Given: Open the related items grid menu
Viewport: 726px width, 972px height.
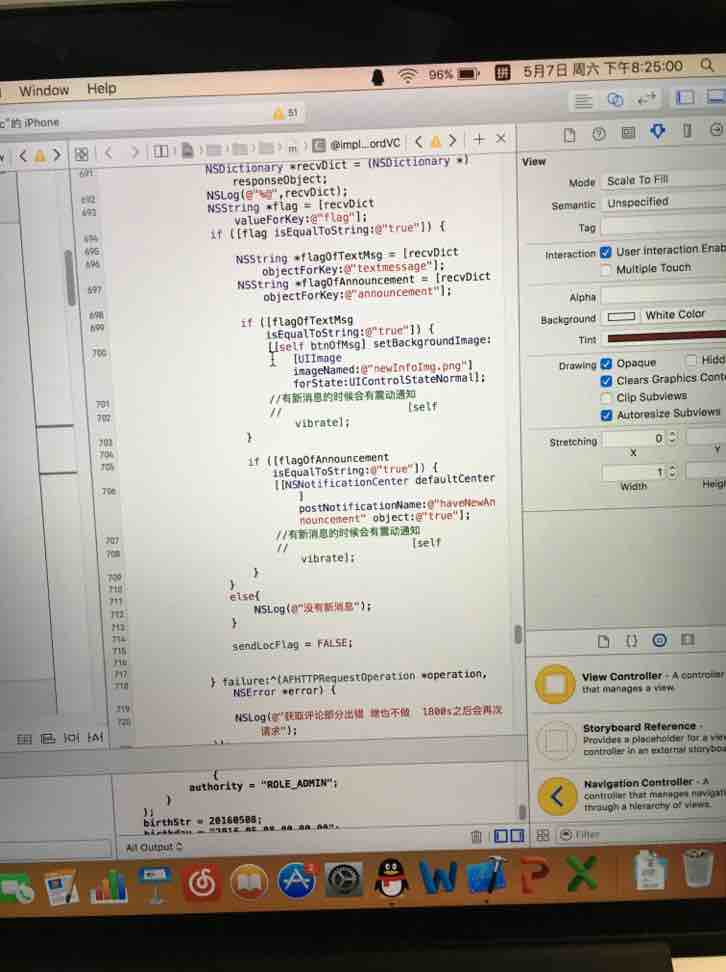Looking at the screenshot, I should (x=81, y=155).
